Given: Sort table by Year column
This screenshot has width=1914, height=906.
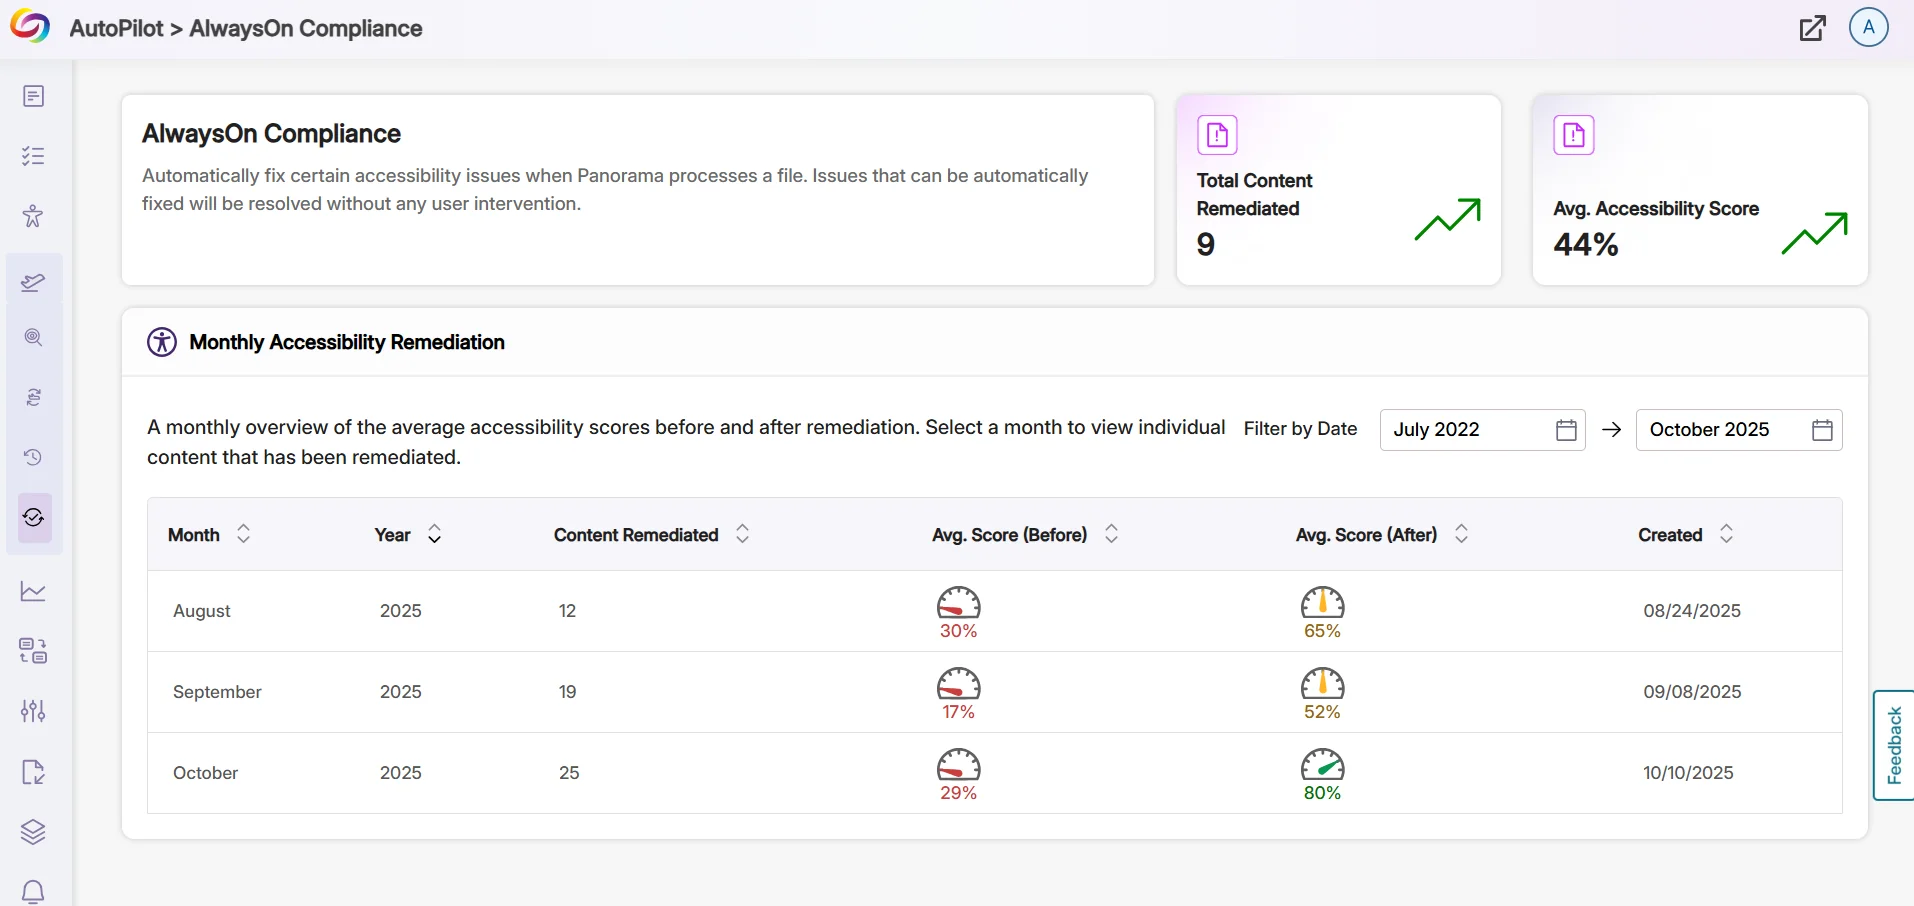Looking at the screenshot, I should pos(434,534).
